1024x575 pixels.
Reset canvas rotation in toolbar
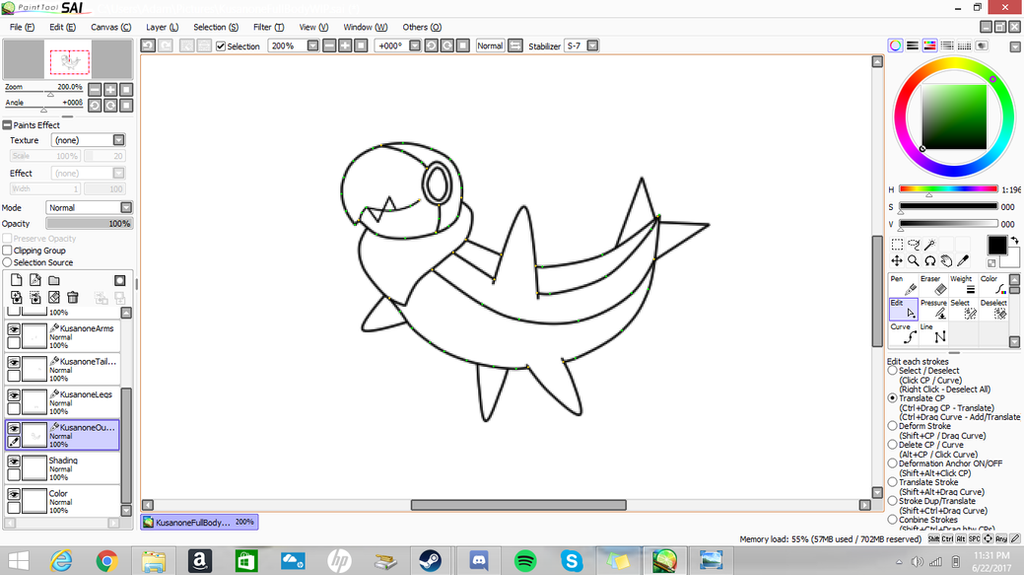pos(463,46)
